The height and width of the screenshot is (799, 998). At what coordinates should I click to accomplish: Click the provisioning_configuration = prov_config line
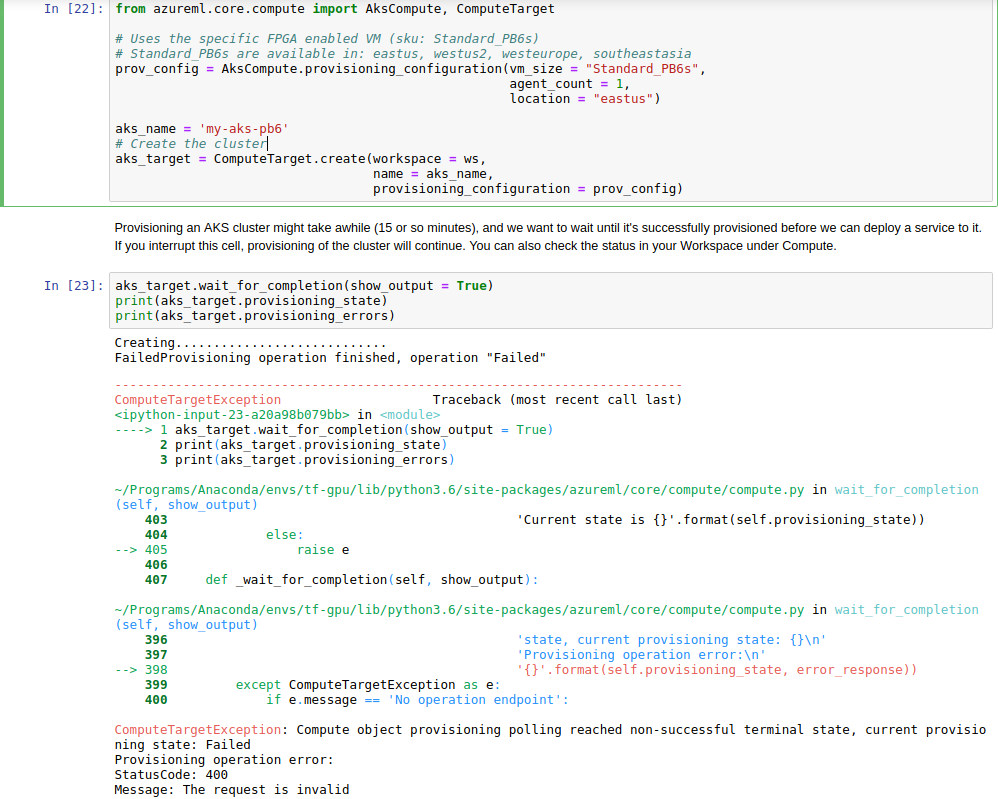tap(528, 189)
